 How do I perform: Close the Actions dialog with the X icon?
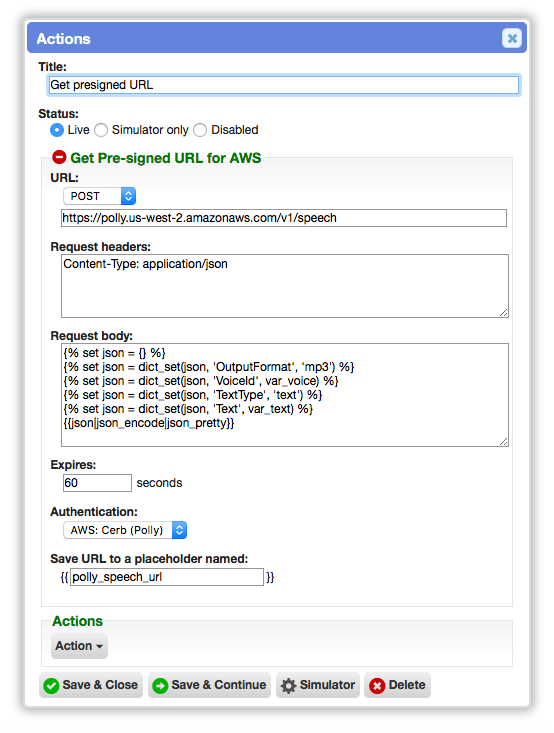(512, 38)
